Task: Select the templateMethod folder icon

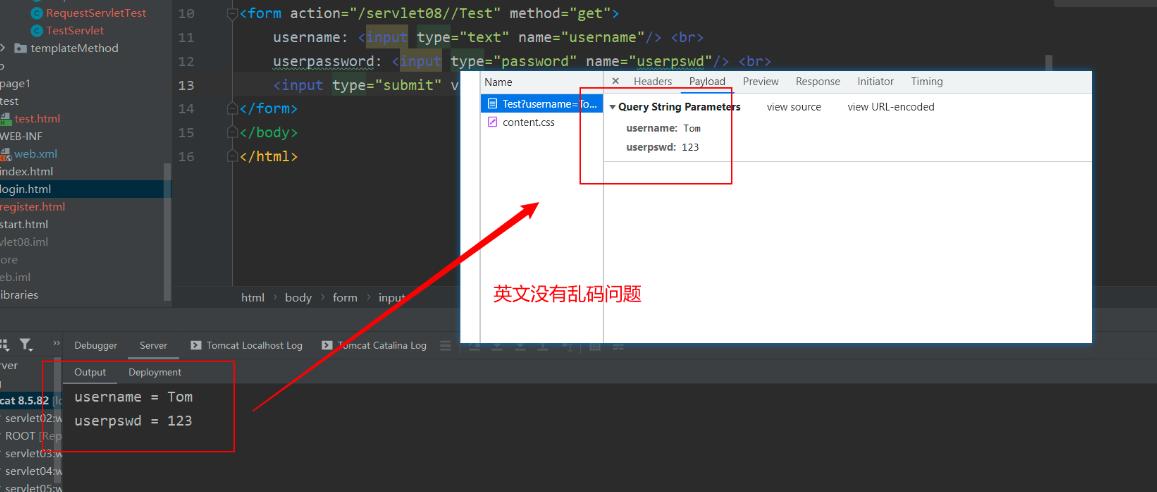Action: [20, 48]
